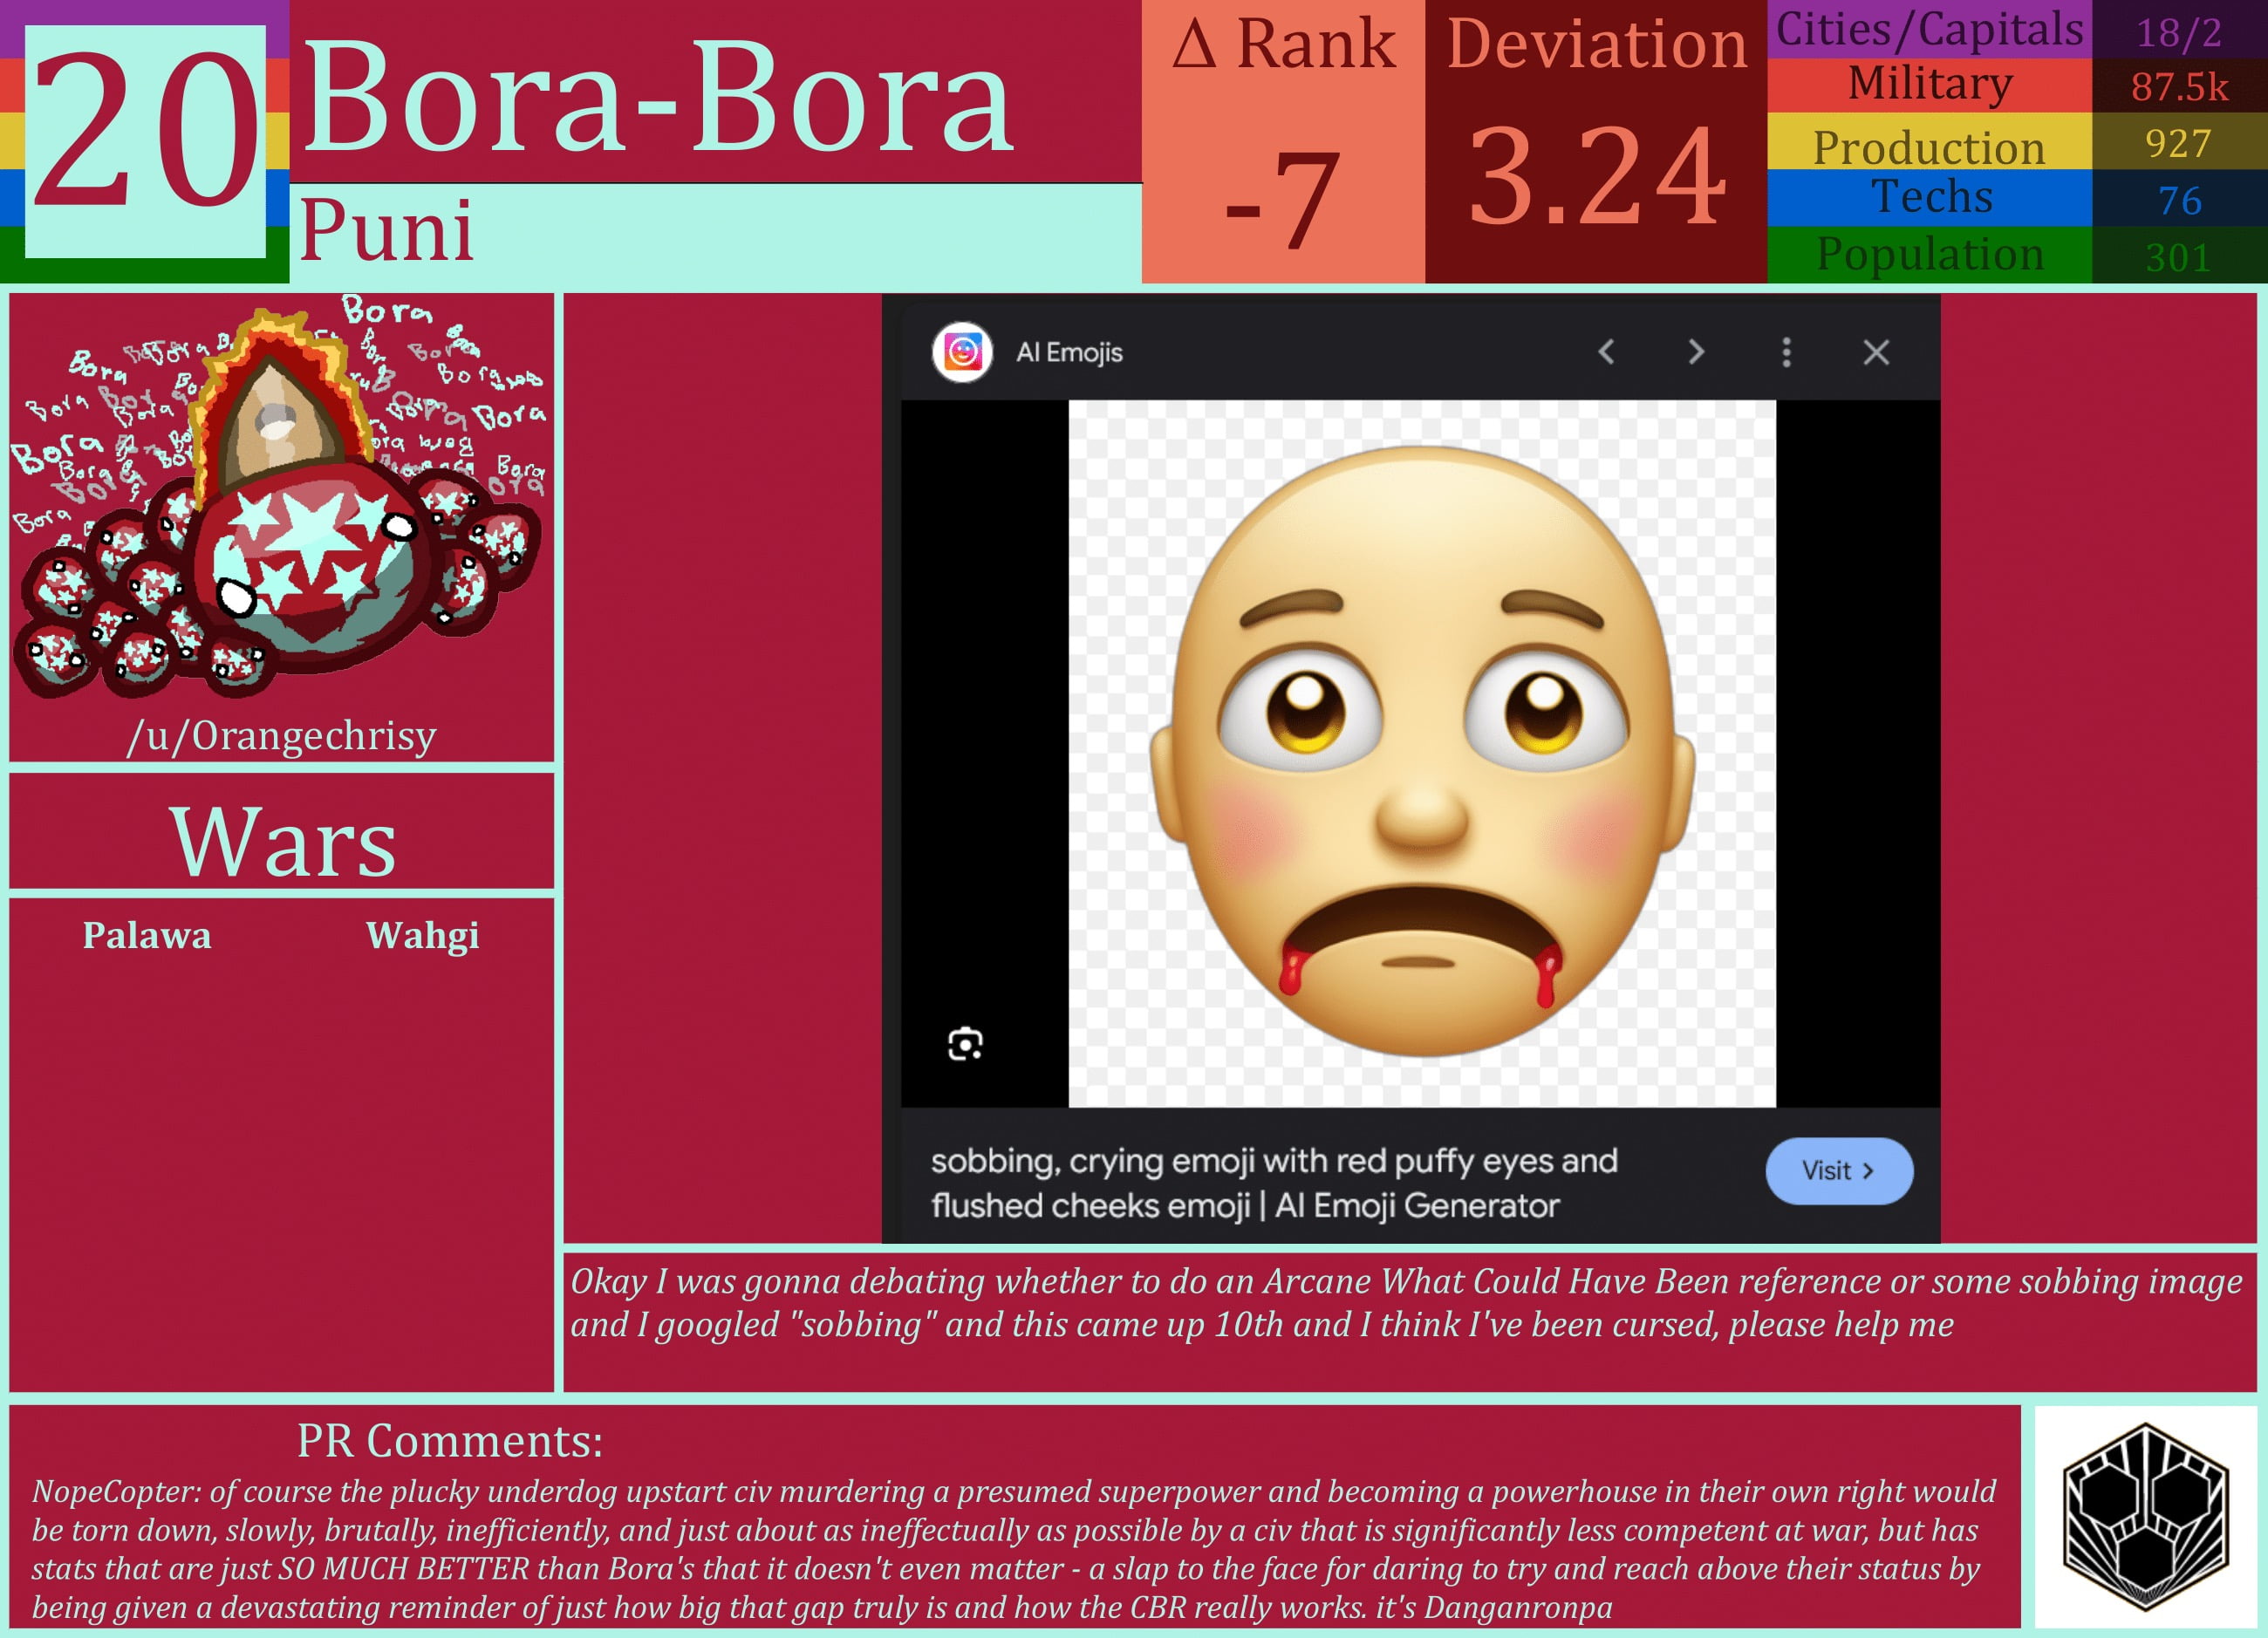2268x1638 pixels.
Task: Click the next result arrow in the image viewer
Action: (1695, 352)
